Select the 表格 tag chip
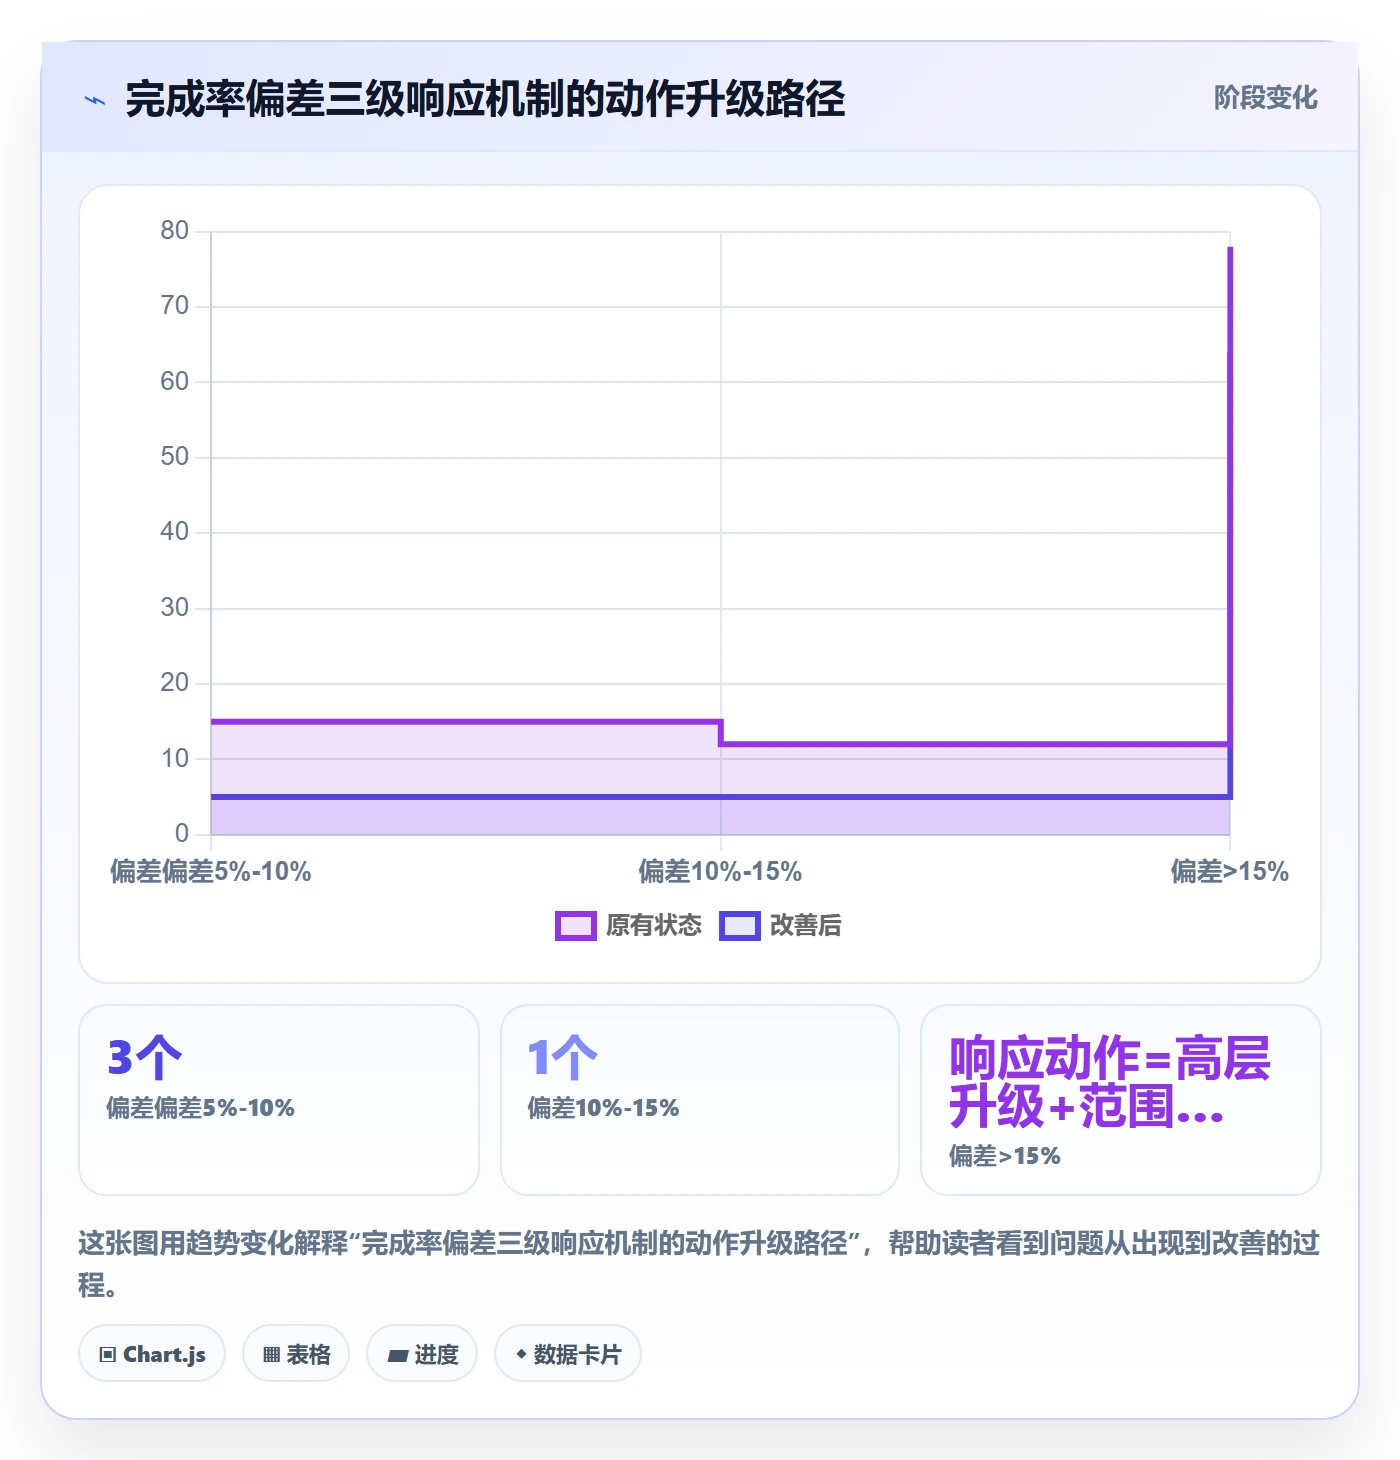The image size is (1400, 1460). pyautogui.click(x=296, y=1354)
